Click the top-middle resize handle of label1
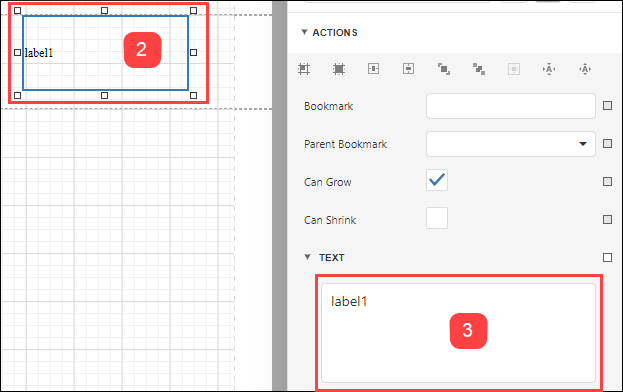 [x=104, y=10]
